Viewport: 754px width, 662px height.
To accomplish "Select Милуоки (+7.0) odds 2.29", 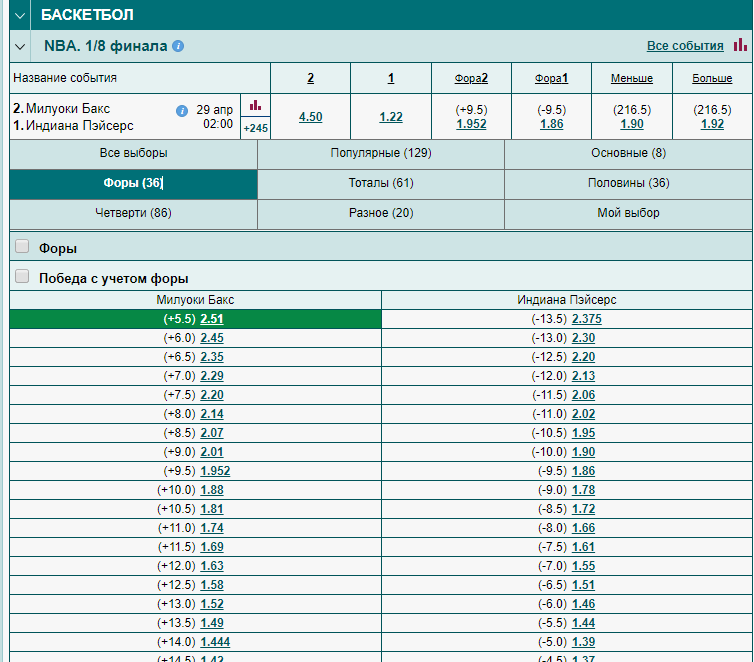I will coord(212,376).
